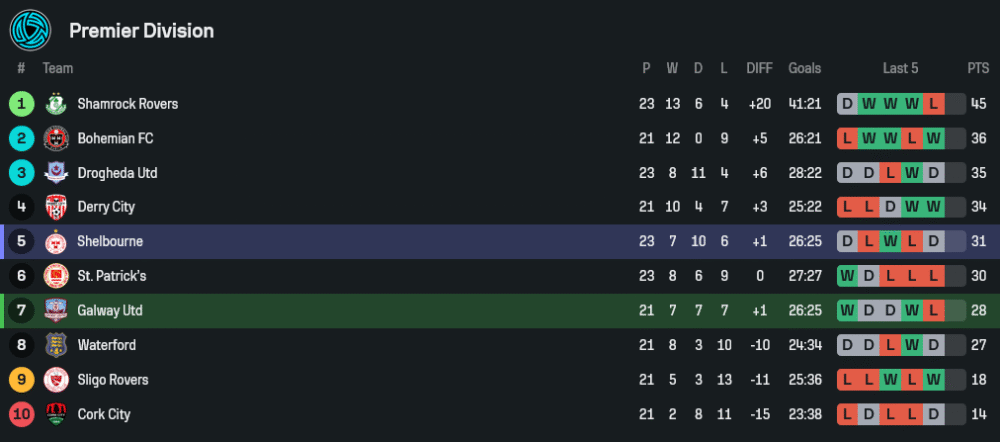Click Shamrock Rovers' most recent L result badge
Image resolution: width=1000 pixels, height=442 pixels.
933,104
